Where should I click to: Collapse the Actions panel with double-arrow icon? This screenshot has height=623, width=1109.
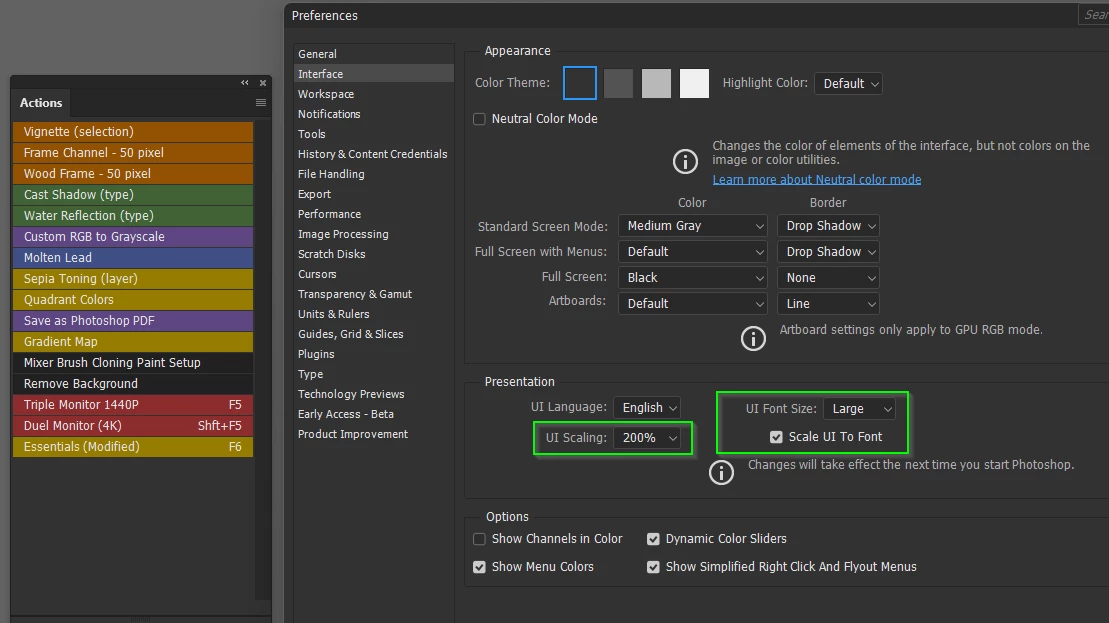click(x=245, y=83)
